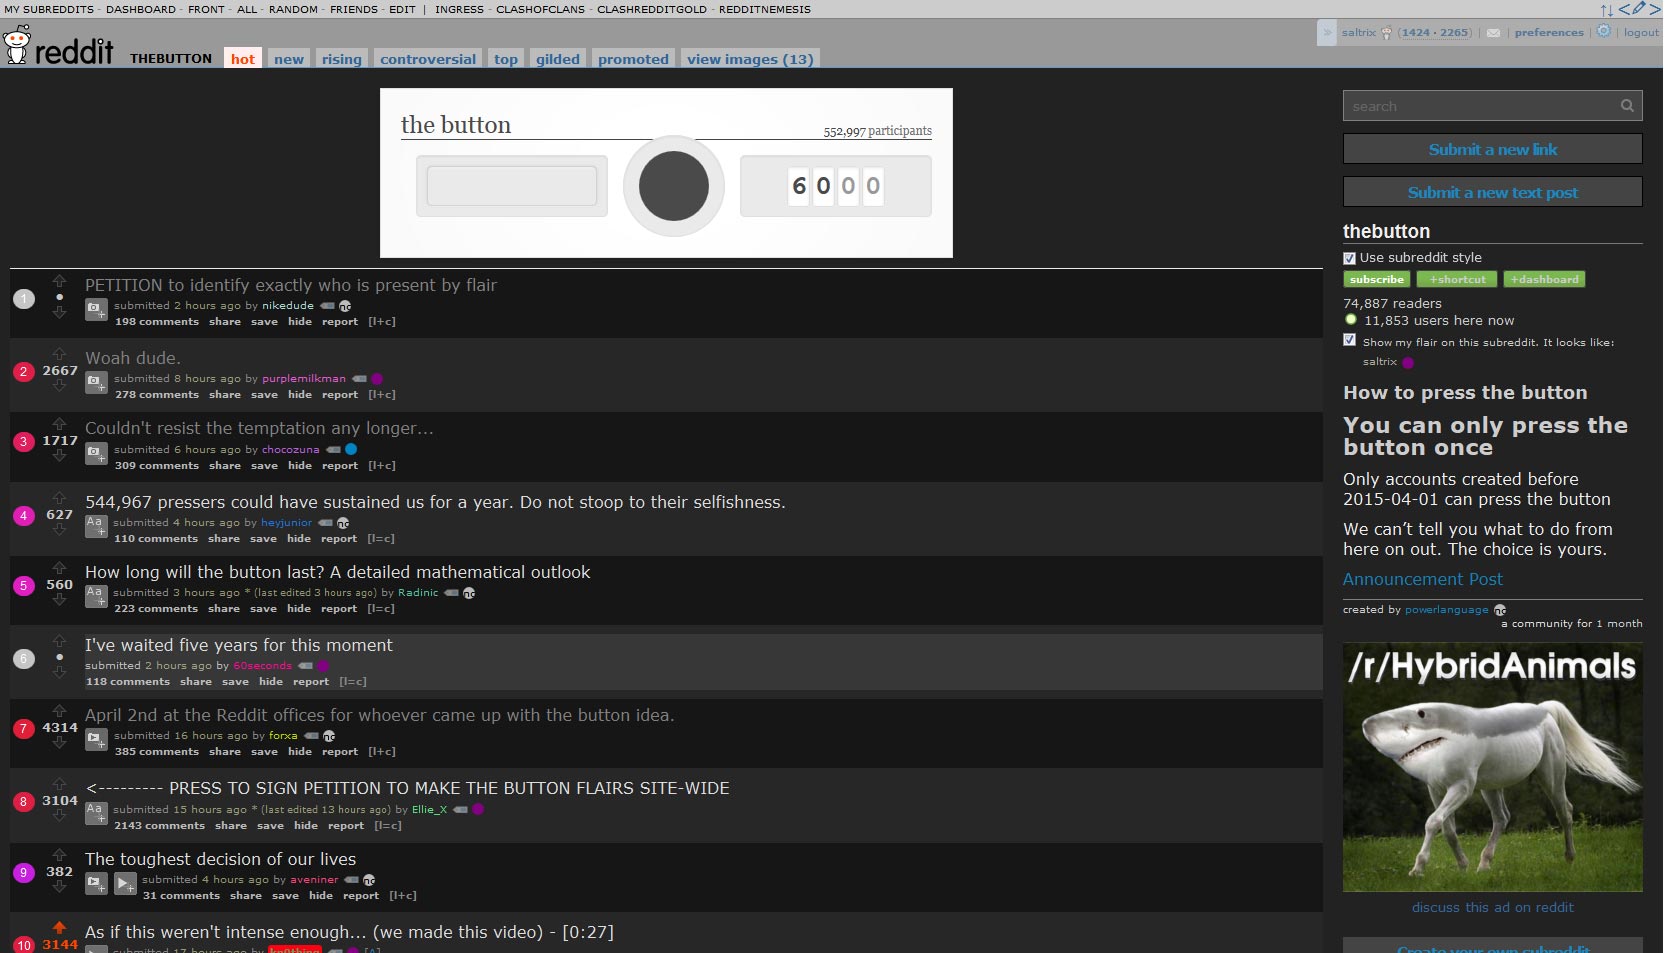Upvote the 'Woah dude.' post
The height and width of the screenshot is (953, 1680).
pos(59,354)
